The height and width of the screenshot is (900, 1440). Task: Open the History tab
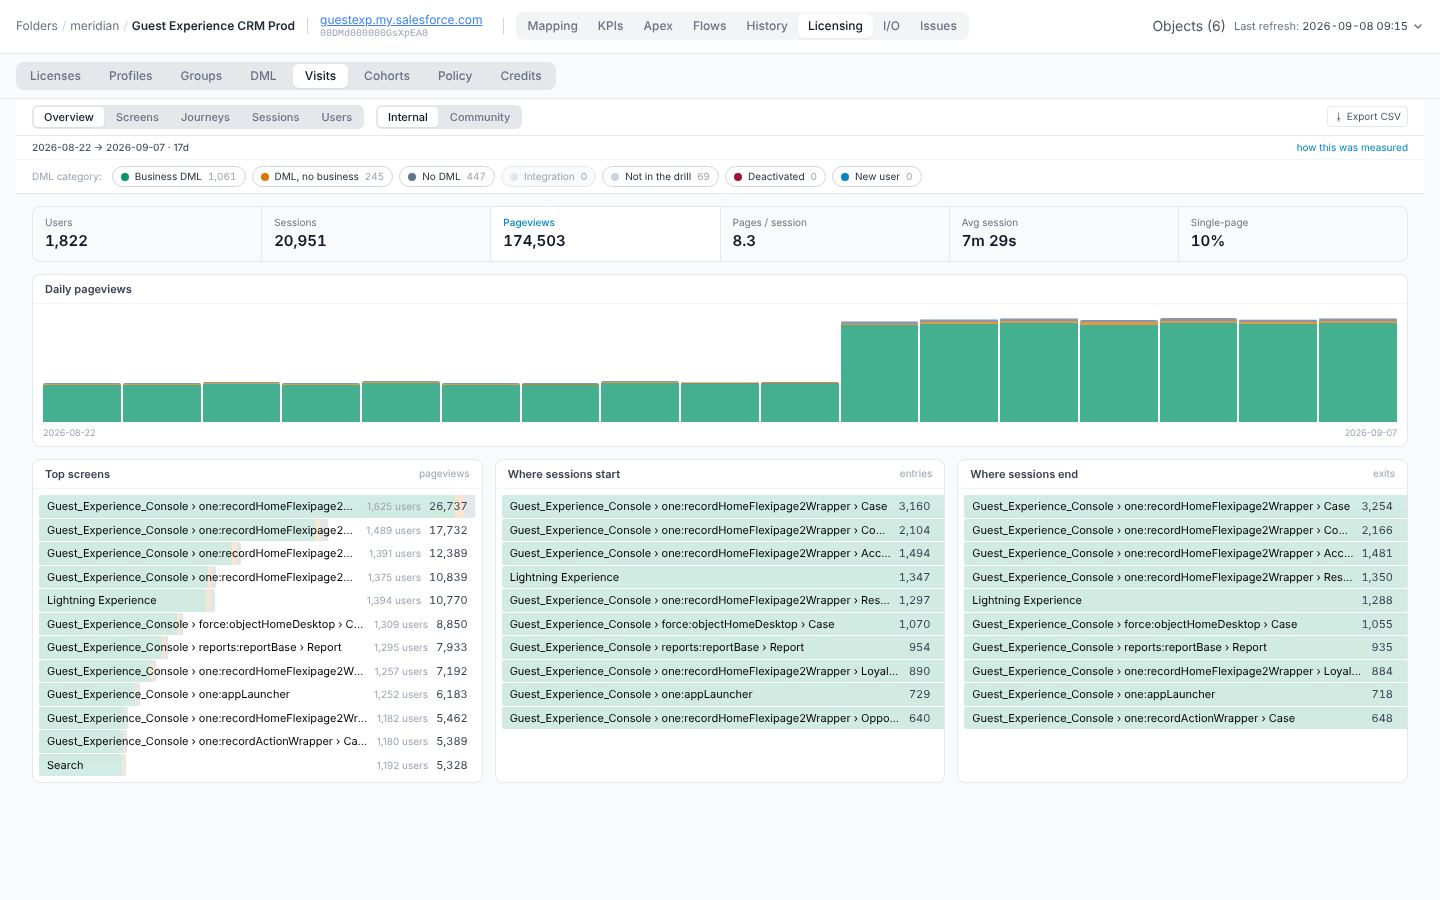(767, 26)
